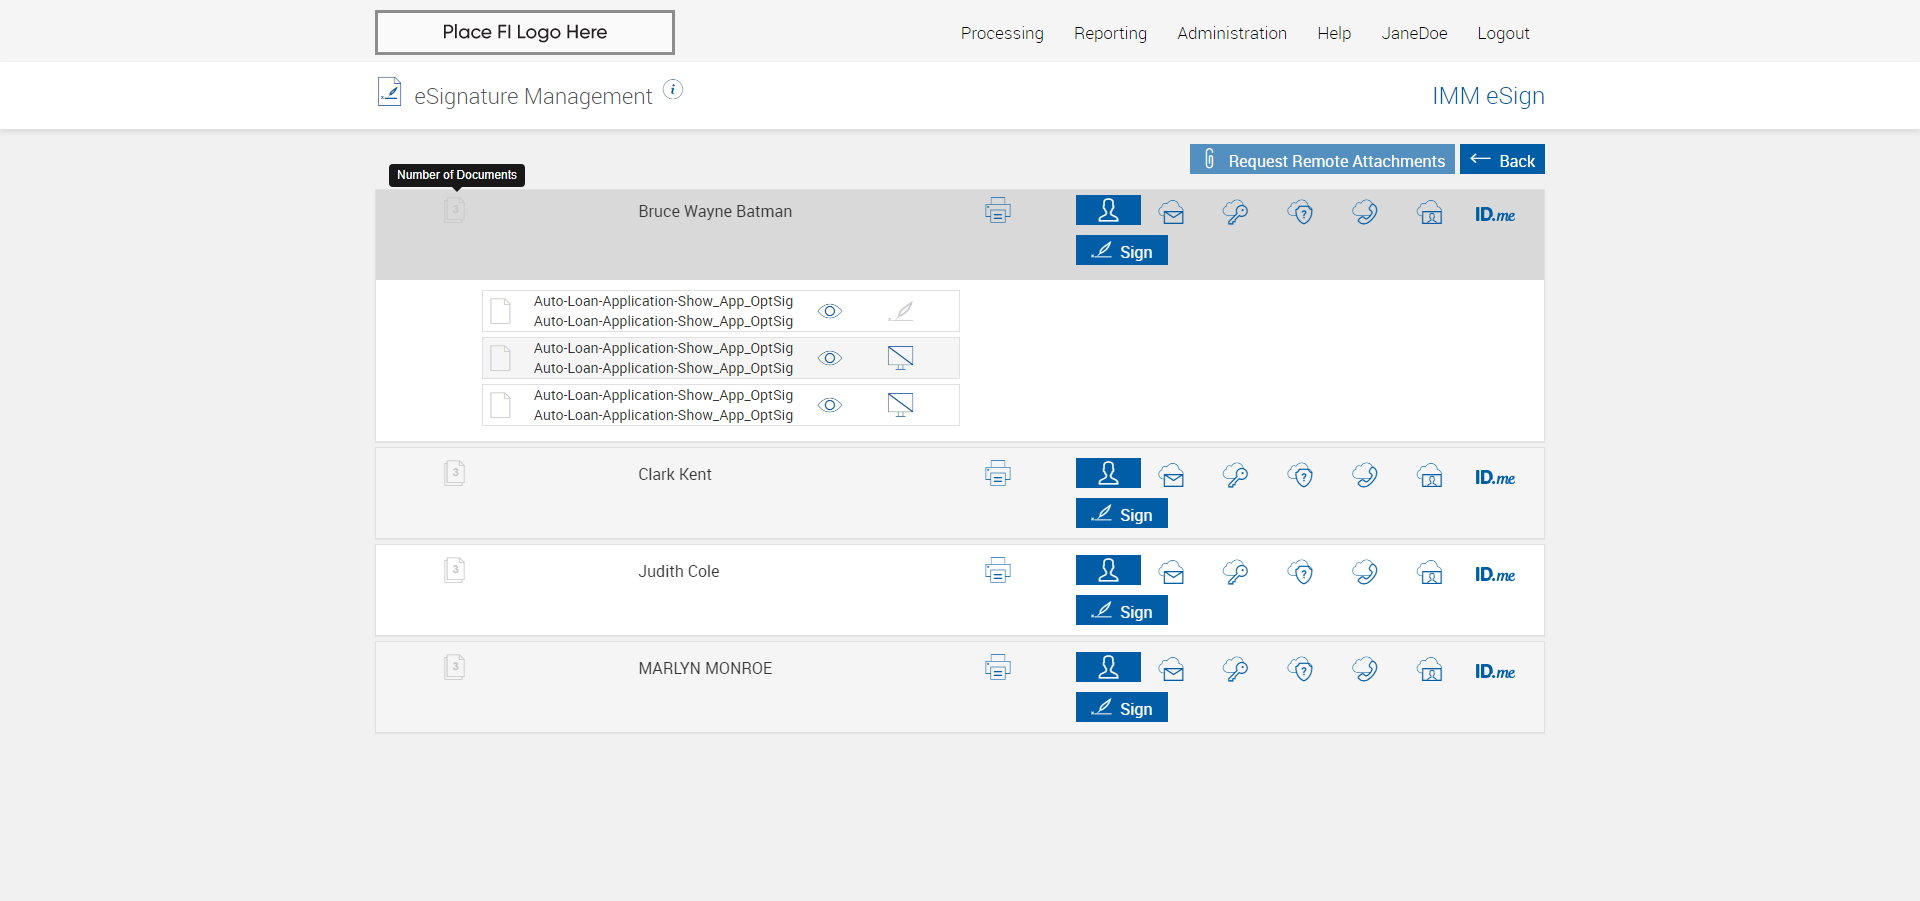
Task: Click the Clark Kent name
Action: point(675,474)
